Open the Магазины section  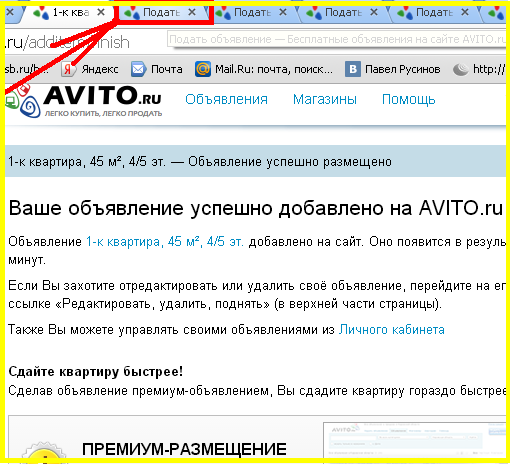point(325,99)
